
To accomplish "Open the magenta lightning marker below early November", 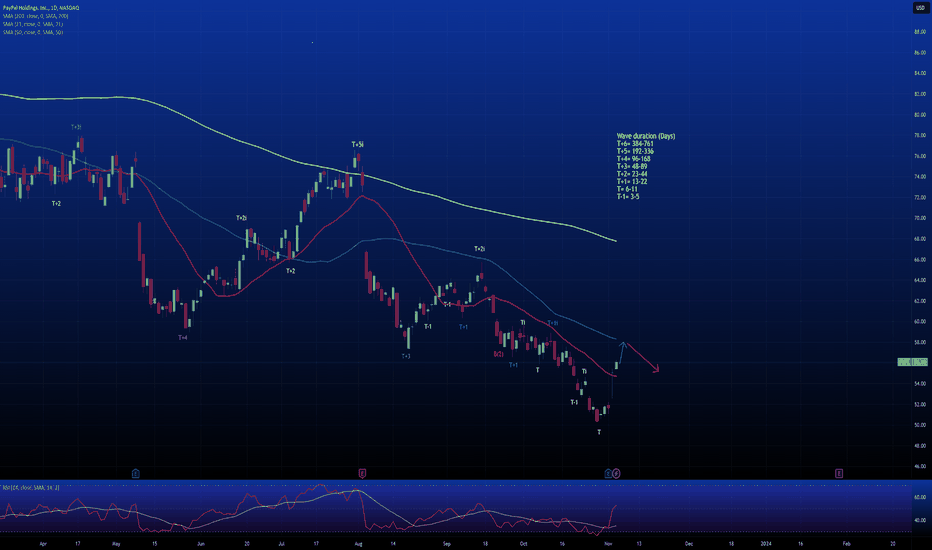I will point(616,473).
